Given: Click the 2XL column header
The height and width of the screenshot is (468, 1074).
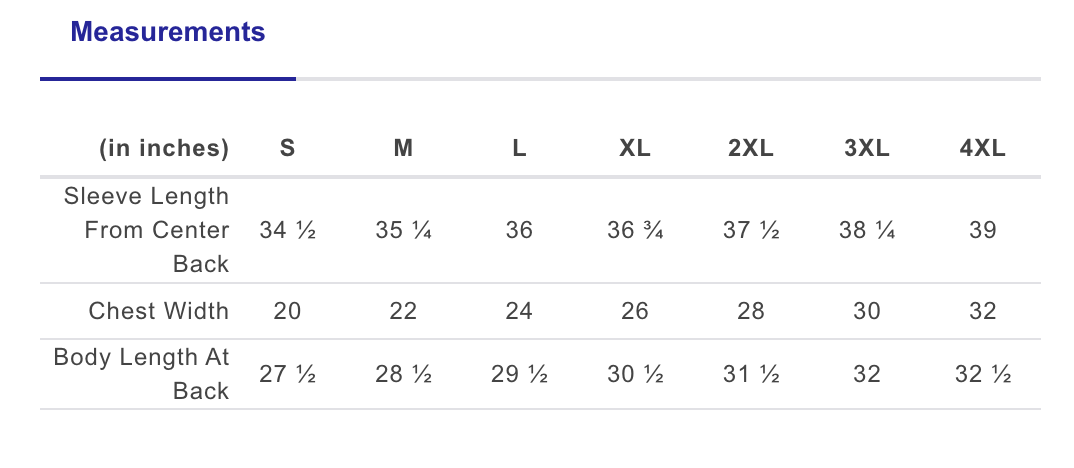Looking at the screenshot, I should coord(751,149).
